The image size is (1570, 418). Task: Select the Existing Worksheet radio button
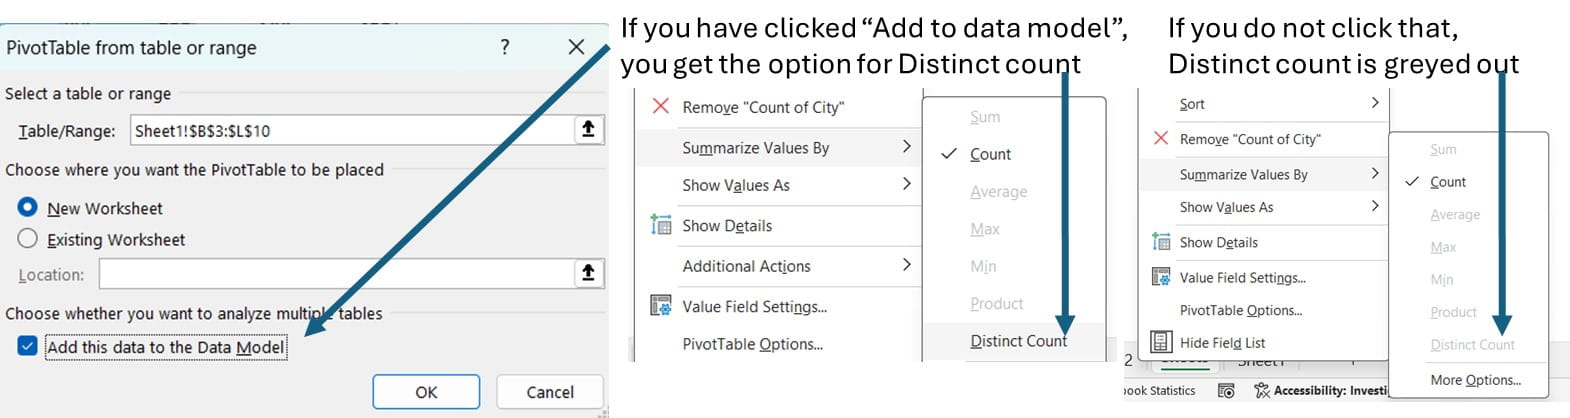click(28, 238)
